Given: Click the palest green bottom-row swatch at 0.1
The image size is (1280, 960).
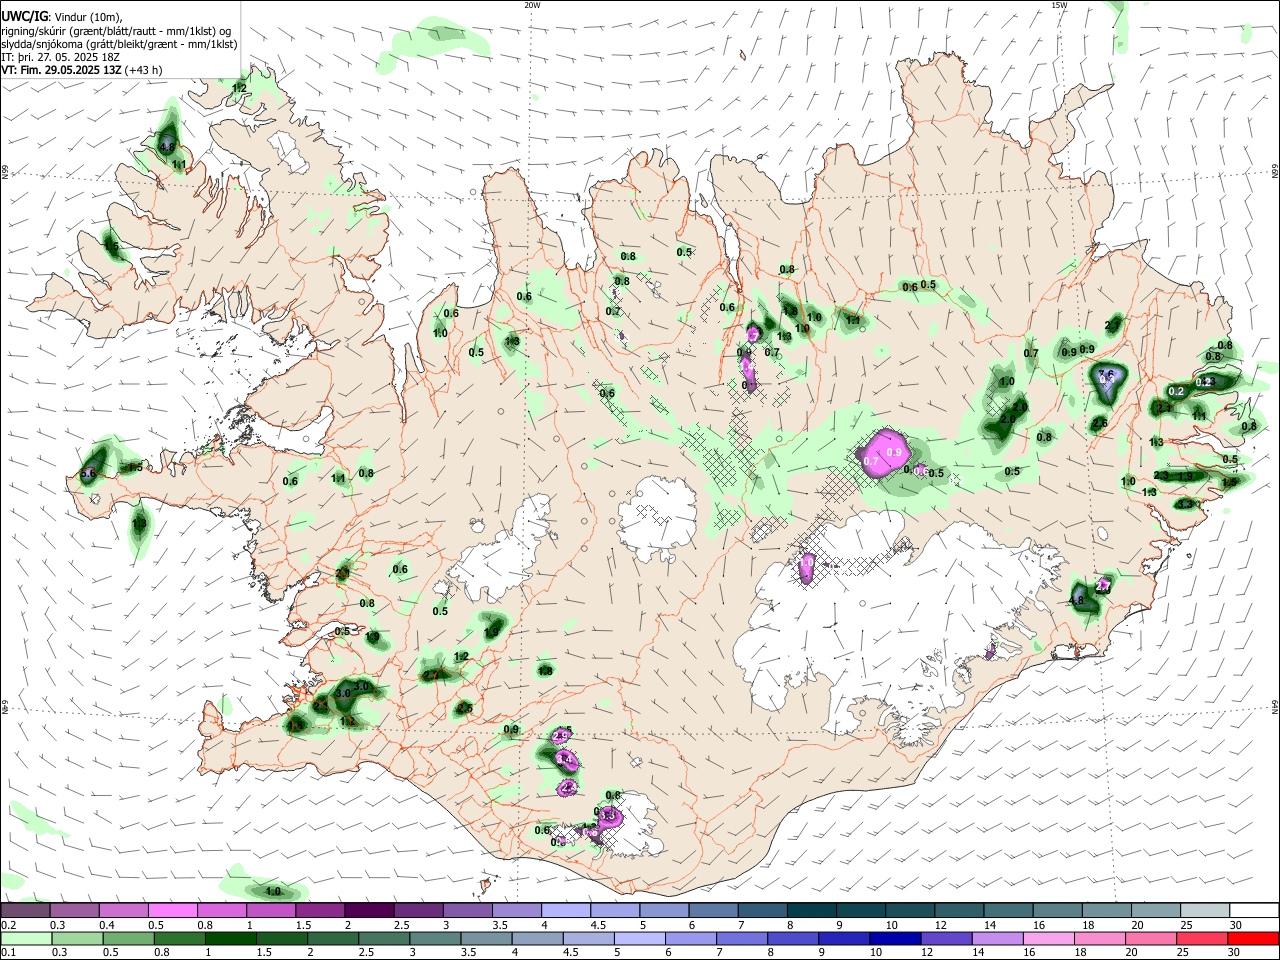Looking at the screenshot, I should point(26,938).
